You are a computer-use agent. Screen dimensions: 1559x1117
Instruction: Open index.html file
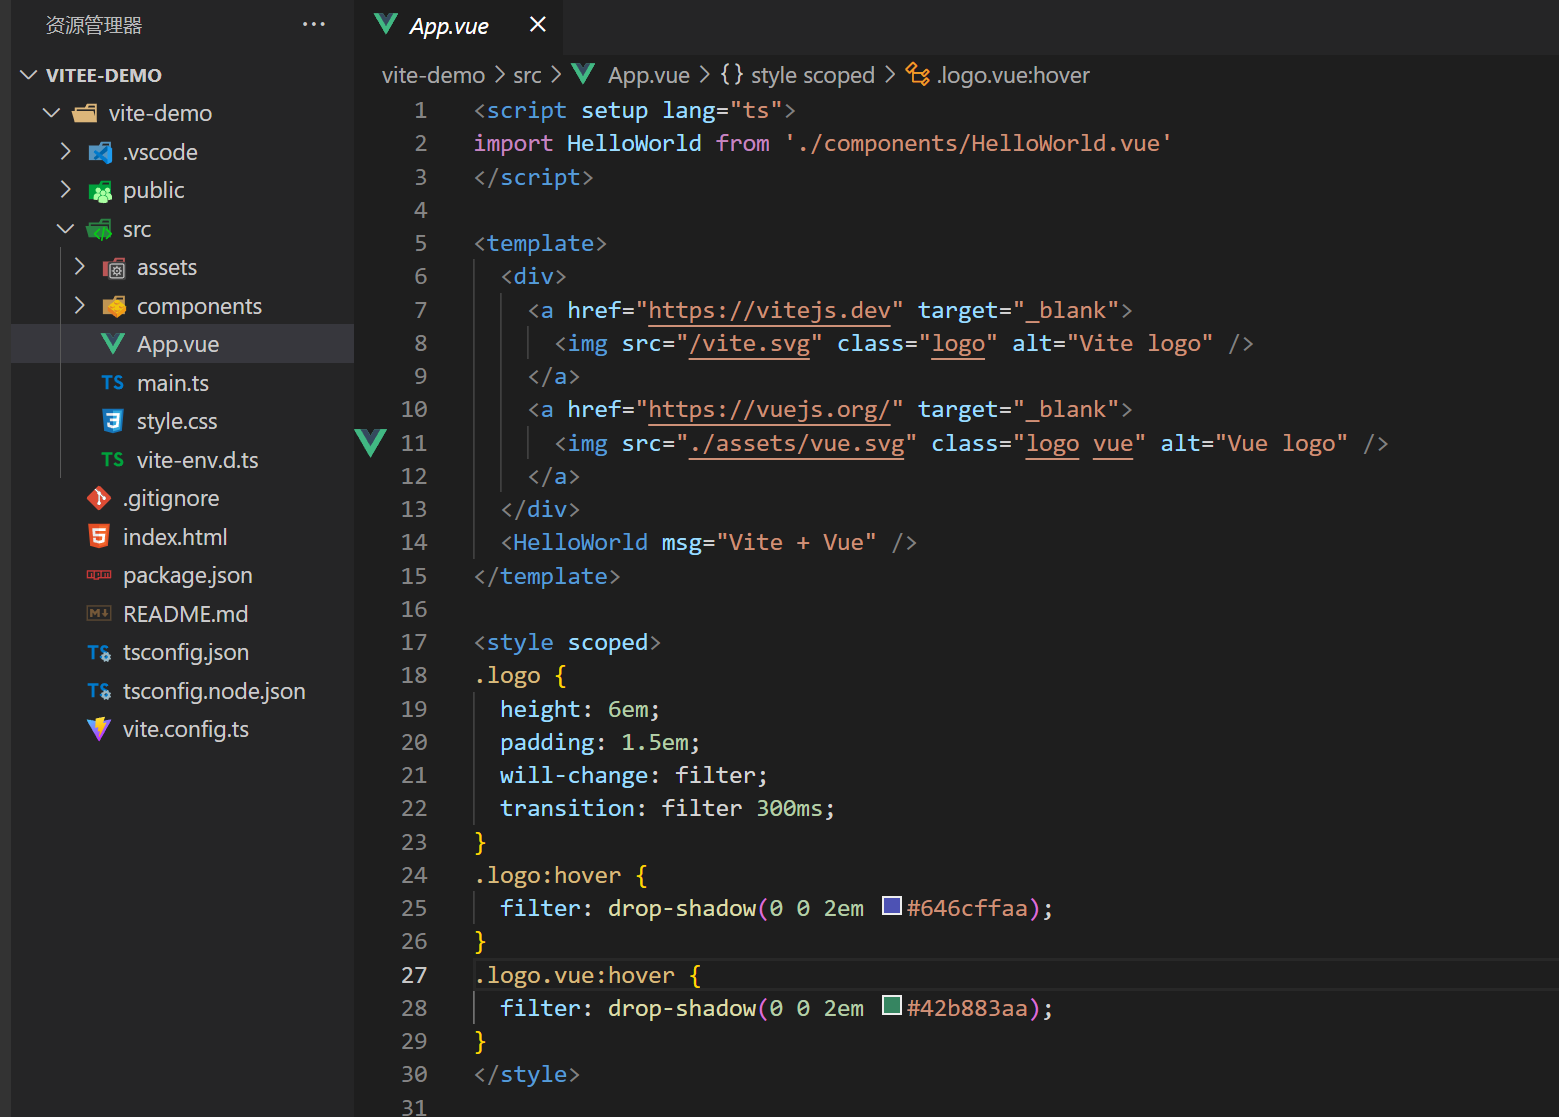click(x=175, y=537)
